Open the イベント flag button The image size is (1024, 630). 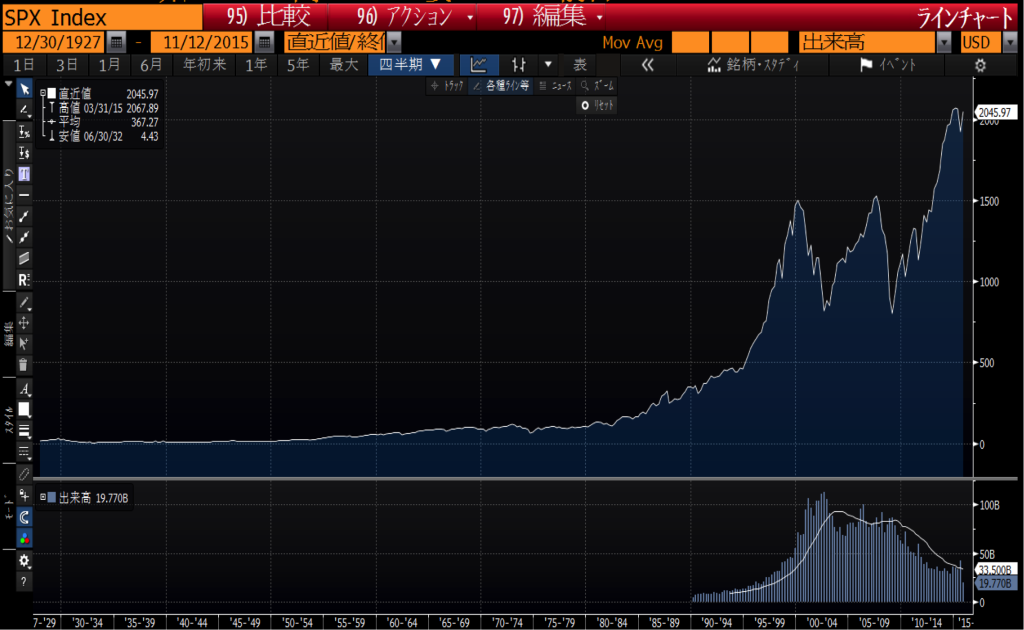pyautogui.click(x=888, y=65)
